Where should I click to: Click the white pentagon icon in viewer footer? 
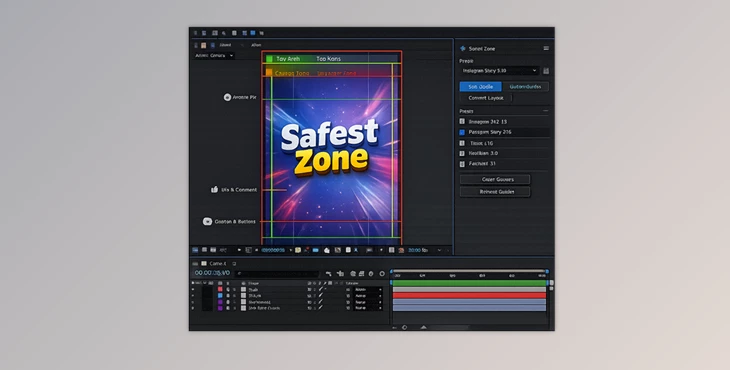point(327,250)
